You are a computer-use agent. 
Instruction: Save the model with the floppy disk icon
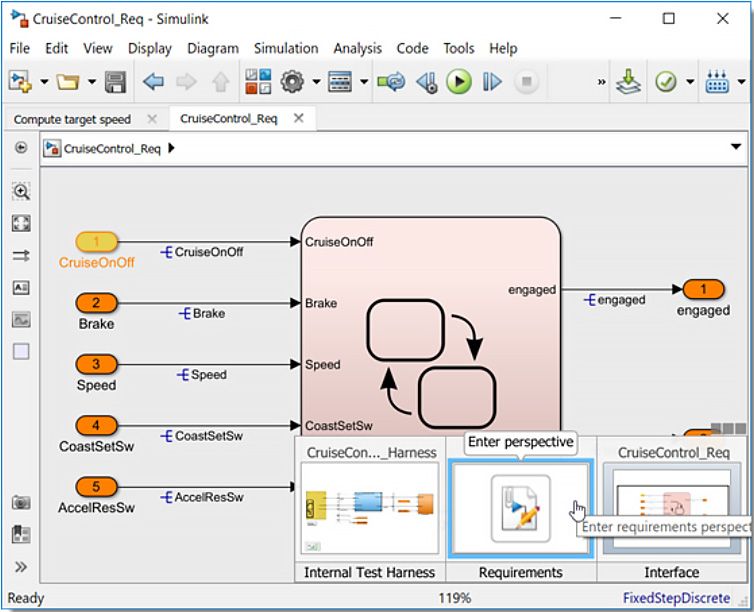pos(116,82)
